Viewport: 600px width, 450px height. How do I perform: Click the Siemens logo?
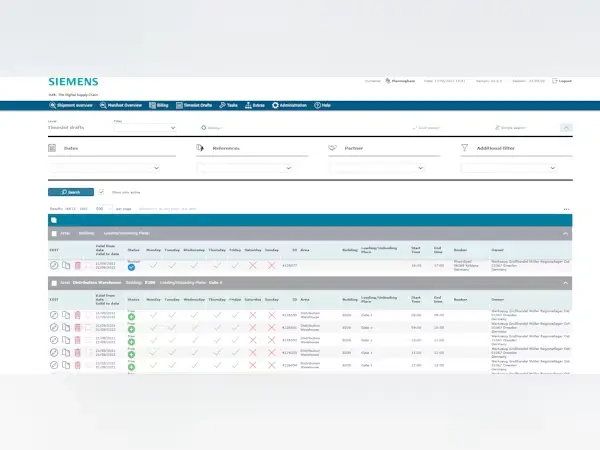pyautogui.click(x=73, y=80)
